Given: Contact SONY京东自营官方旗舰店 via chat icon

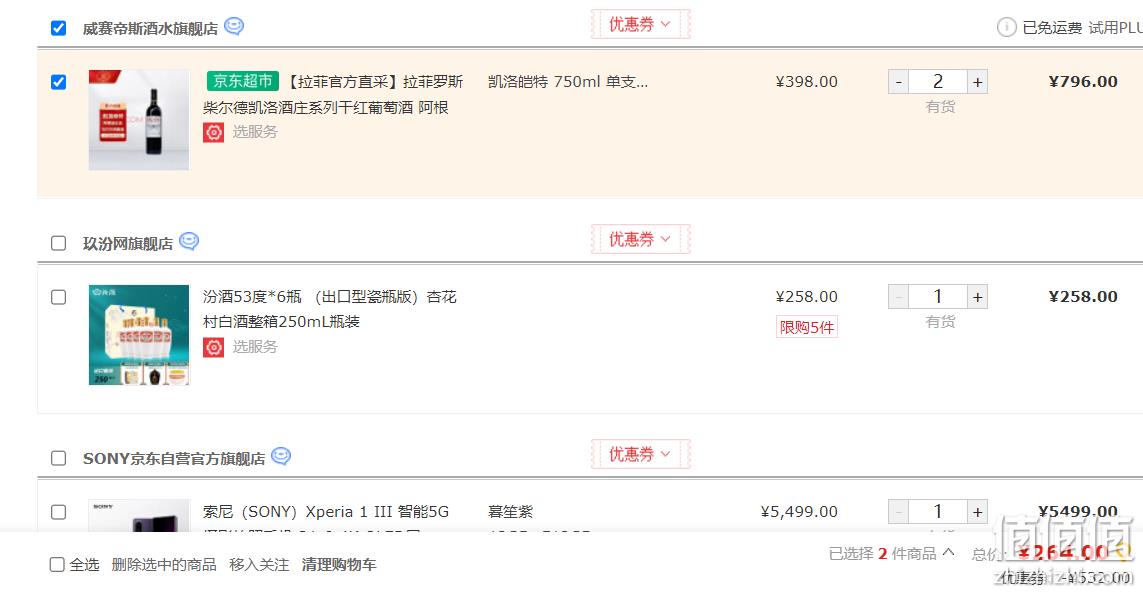Looking at the screenshot, I should coord(281,456).
